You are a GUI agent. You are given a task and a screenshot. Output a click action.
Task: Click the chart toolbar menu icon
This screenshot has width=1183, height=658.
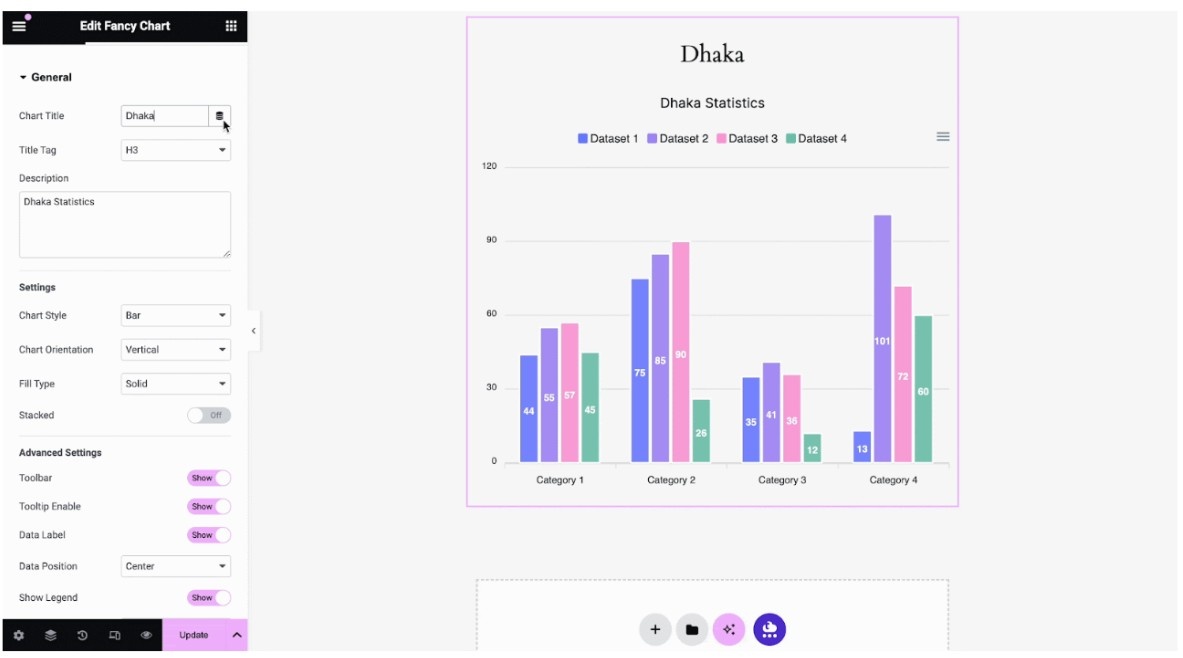point(943,137)
